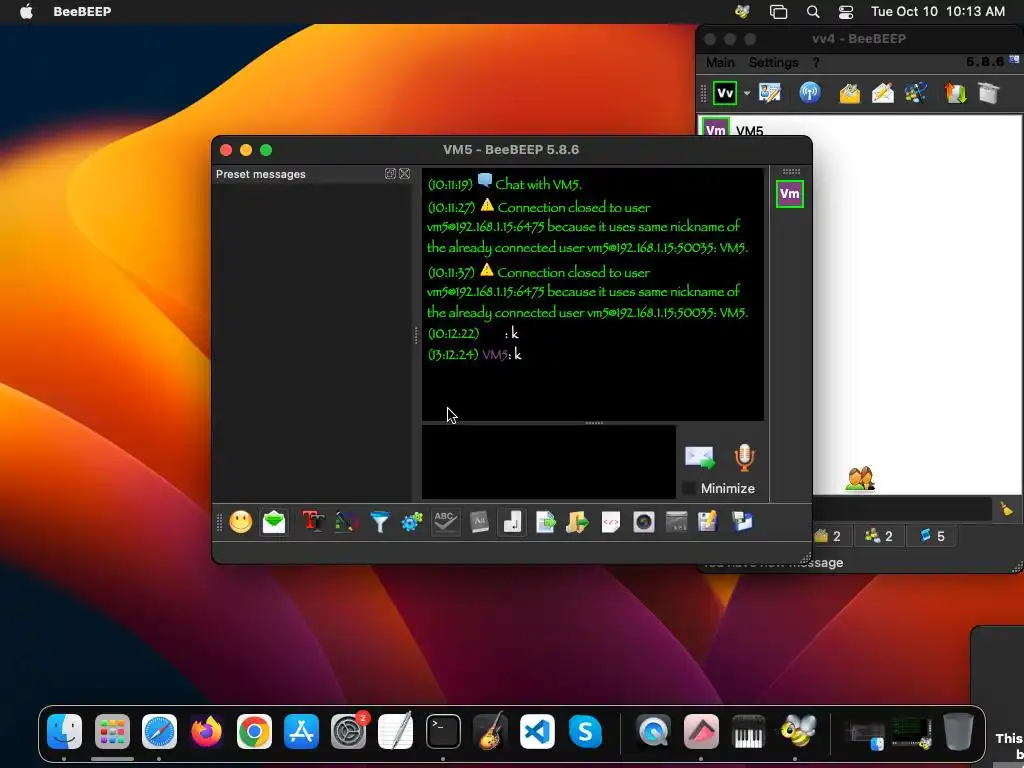
Task: Click the message filter funnel icon
Action: [379, 522]
